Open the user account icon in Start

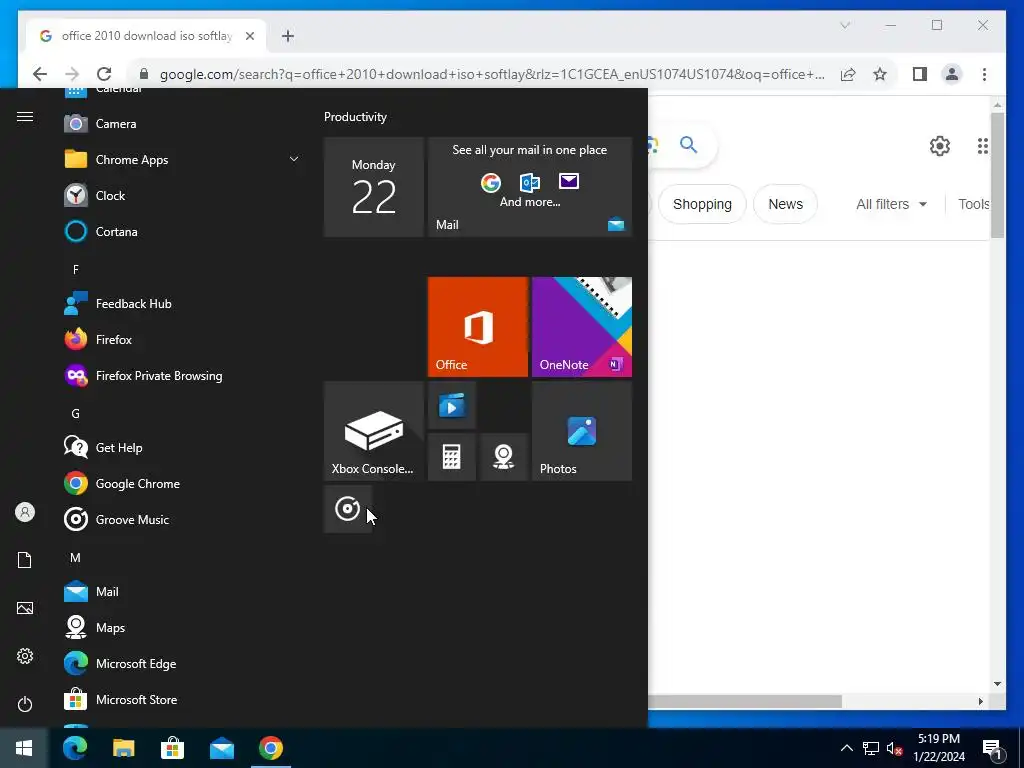[25, 512]
